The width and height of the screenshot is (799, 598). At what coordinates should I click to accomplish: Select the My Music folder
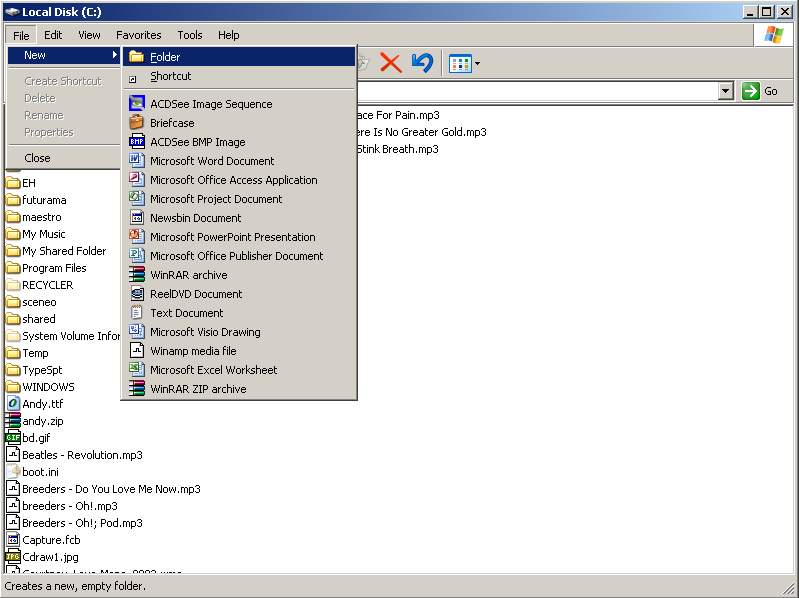[x=36, y=234]
